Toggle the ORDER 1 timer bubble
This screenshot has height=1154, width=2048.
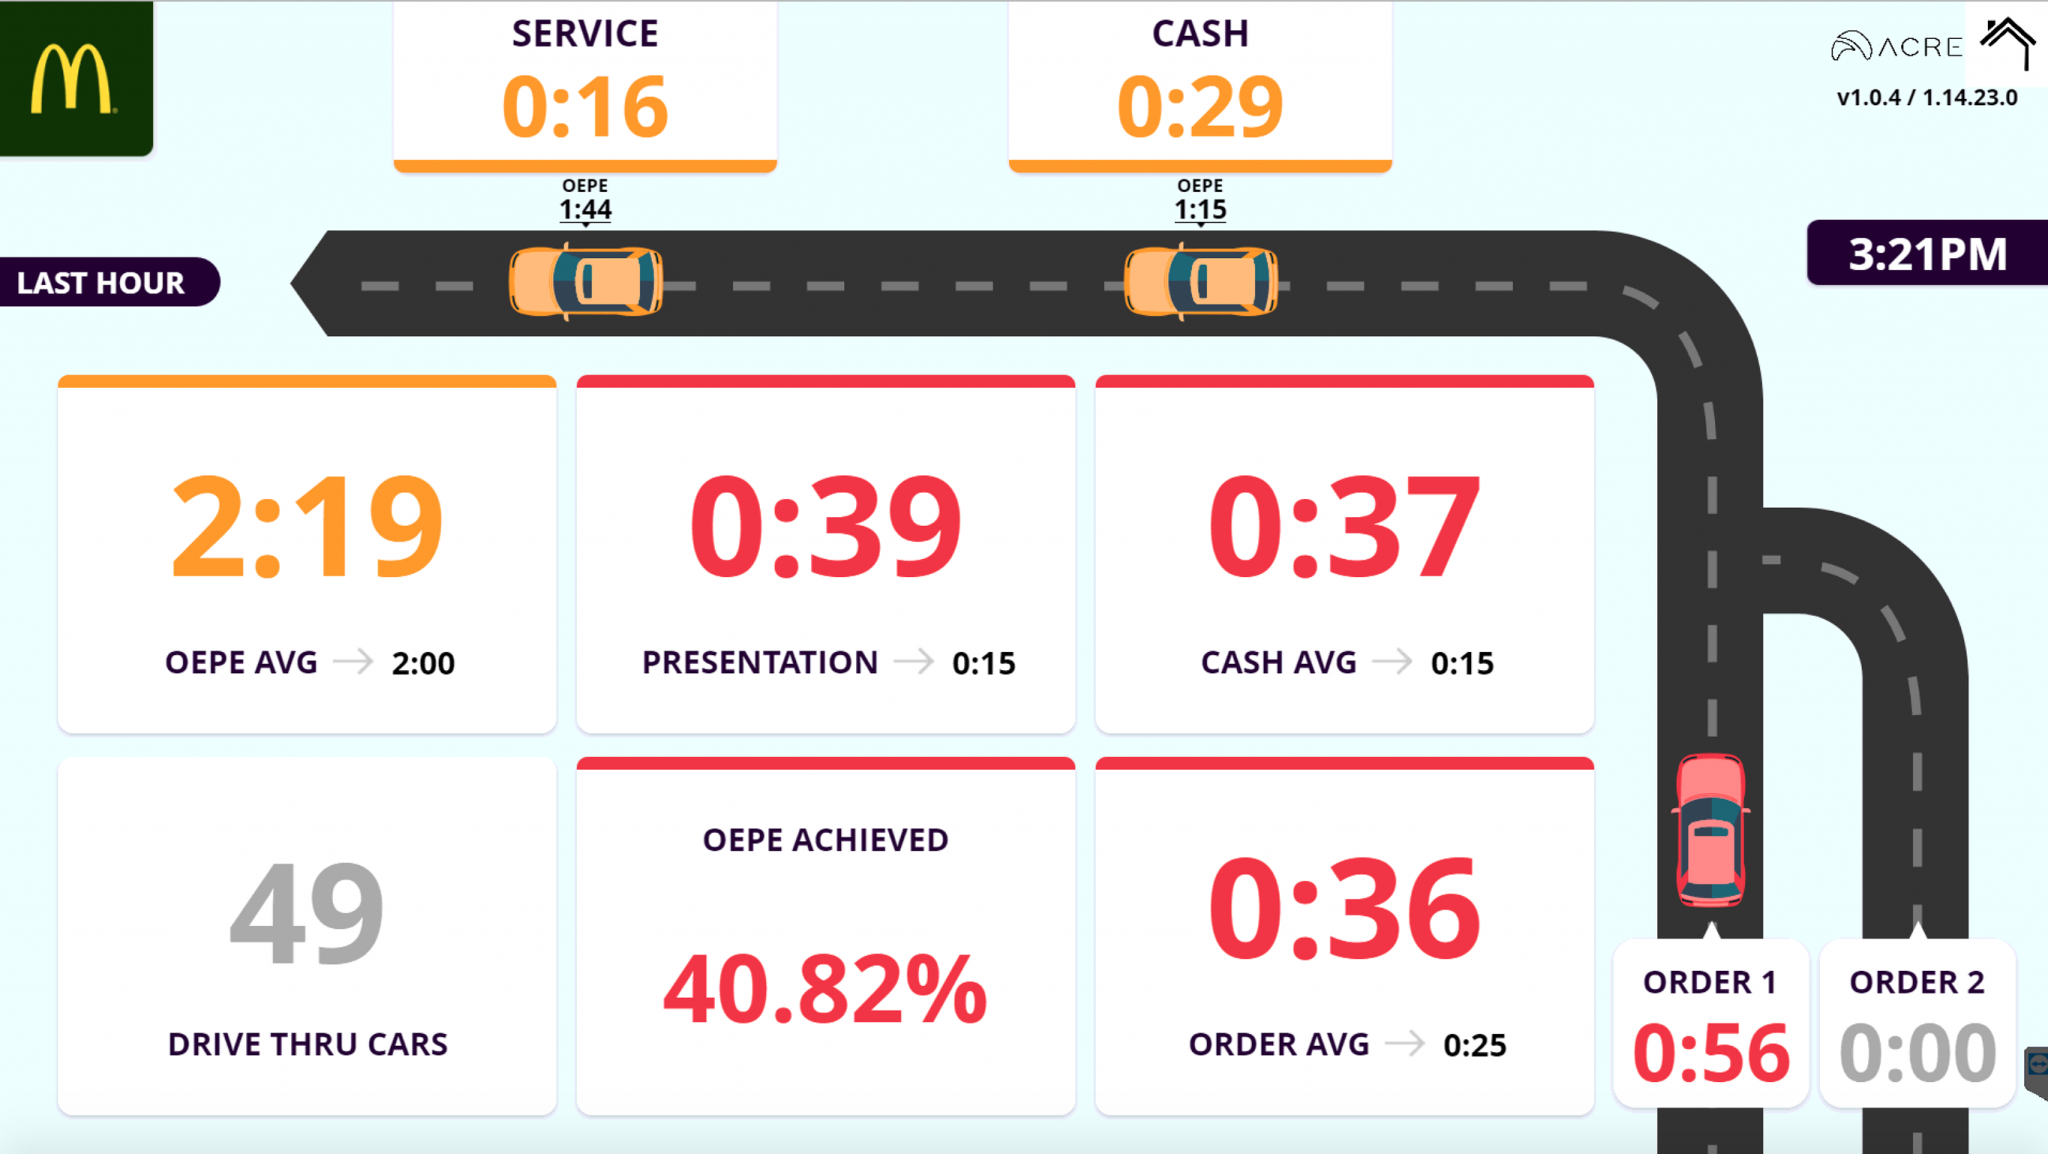(x=1709, y=1022)
